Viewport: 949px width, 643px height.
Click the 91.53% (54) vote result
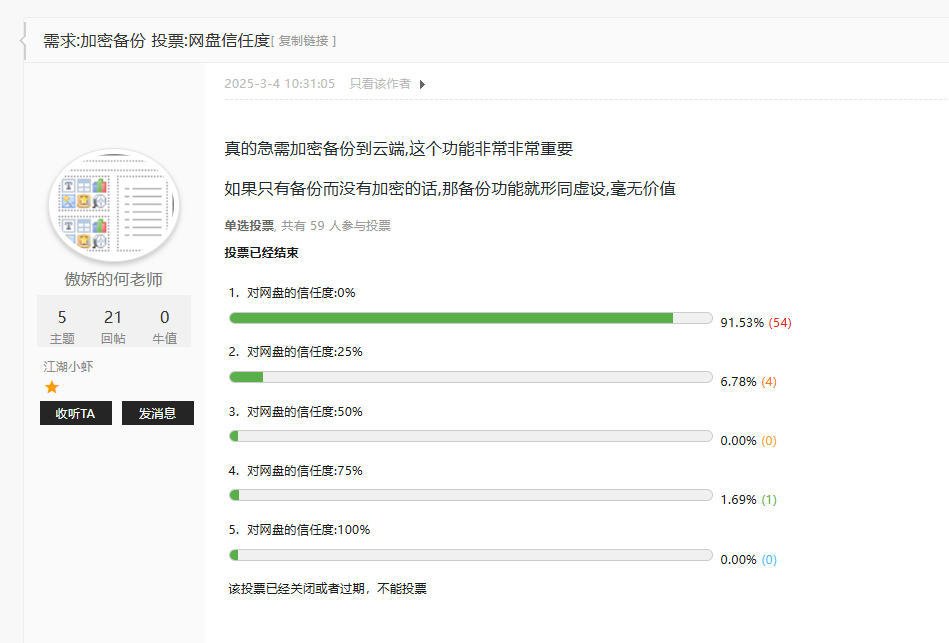[x=756, y=323]
